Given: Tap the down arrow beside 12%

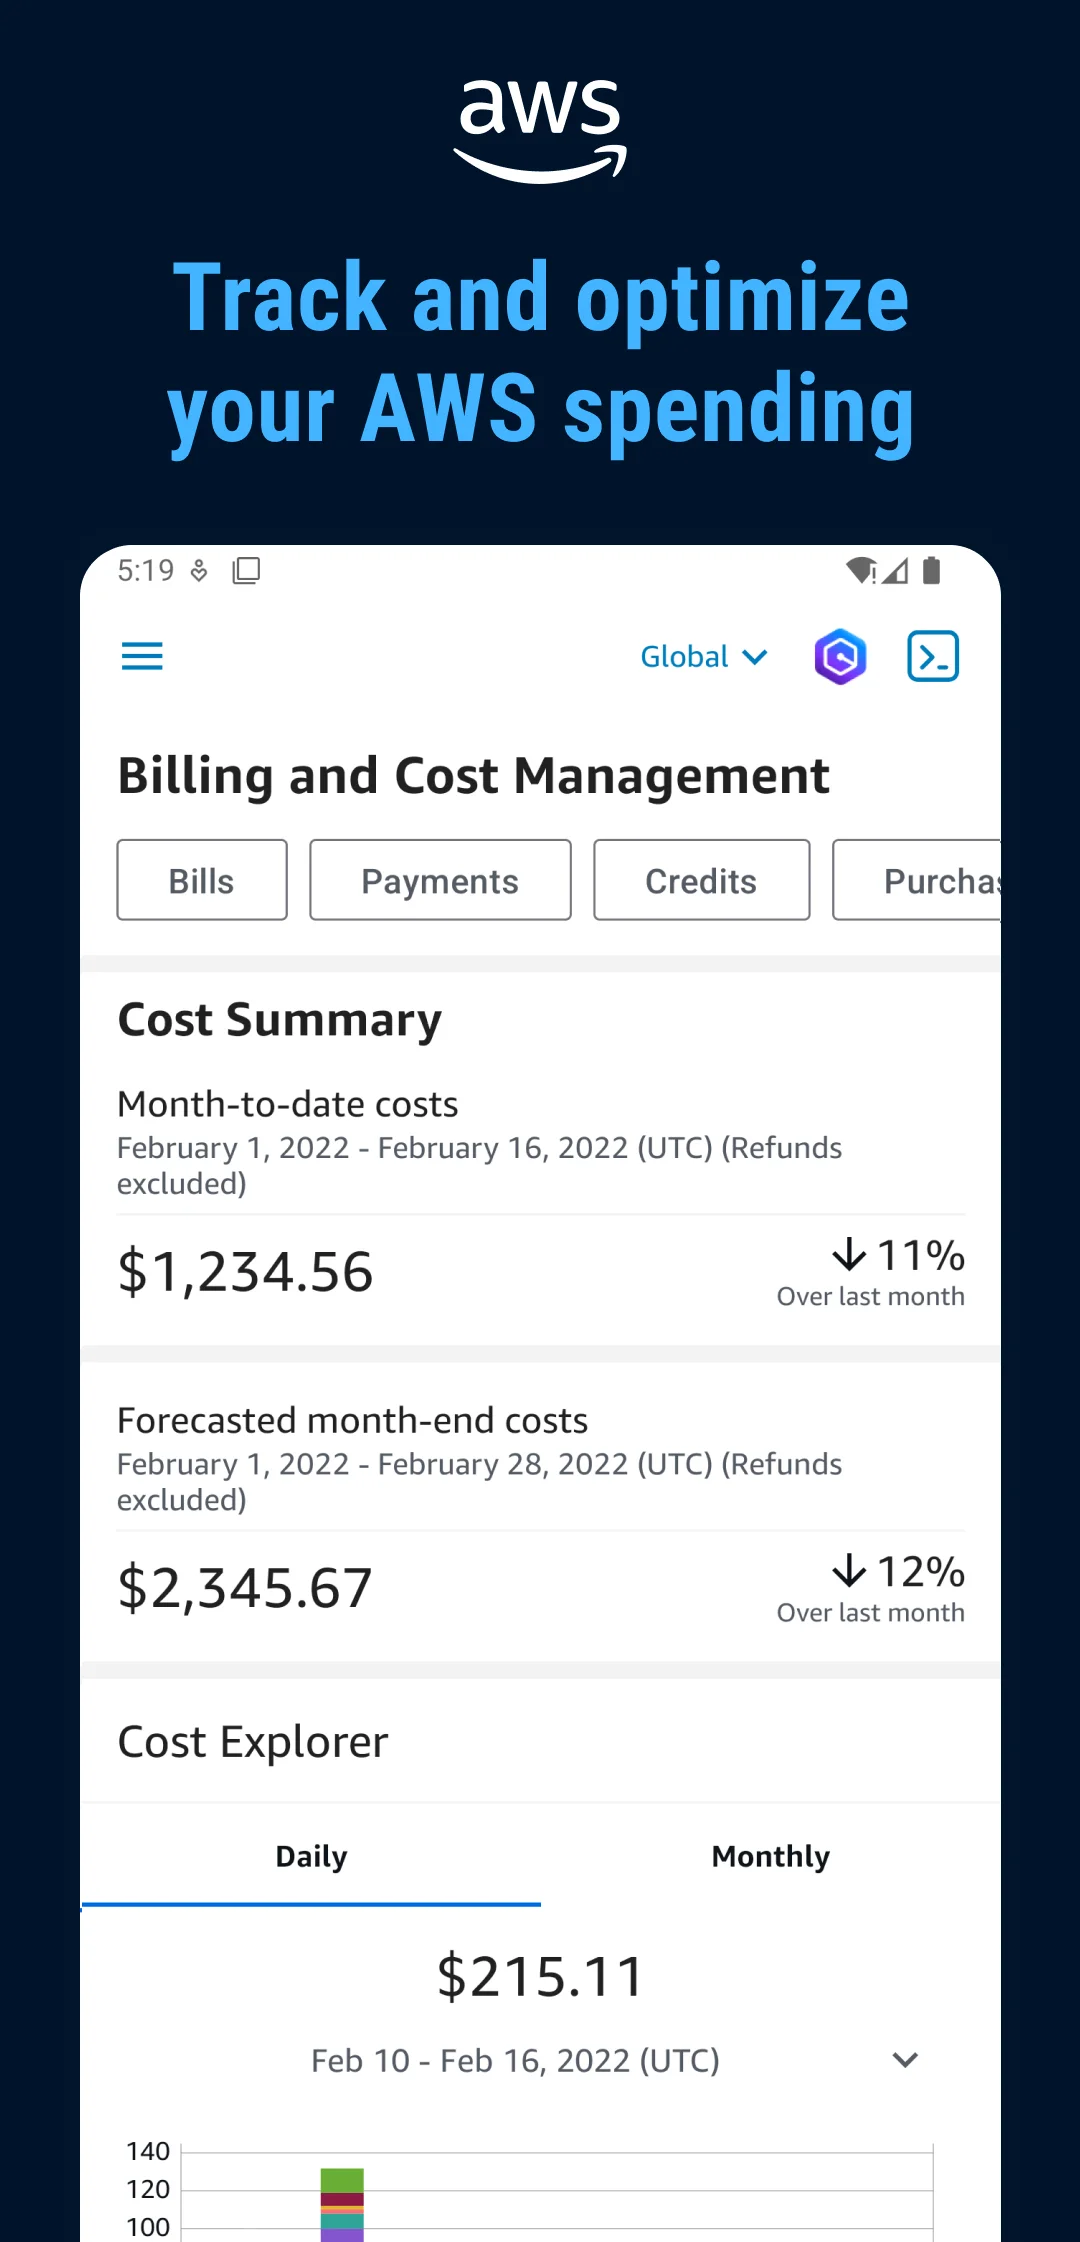Looking at the screenshot, I should [x=849, y=1570].
